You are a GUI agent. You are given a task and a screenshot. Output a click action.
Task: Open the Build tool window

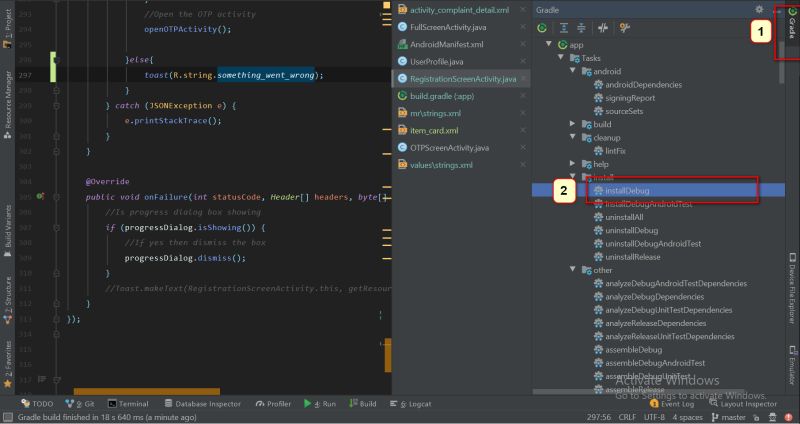[x=363, y=404]
